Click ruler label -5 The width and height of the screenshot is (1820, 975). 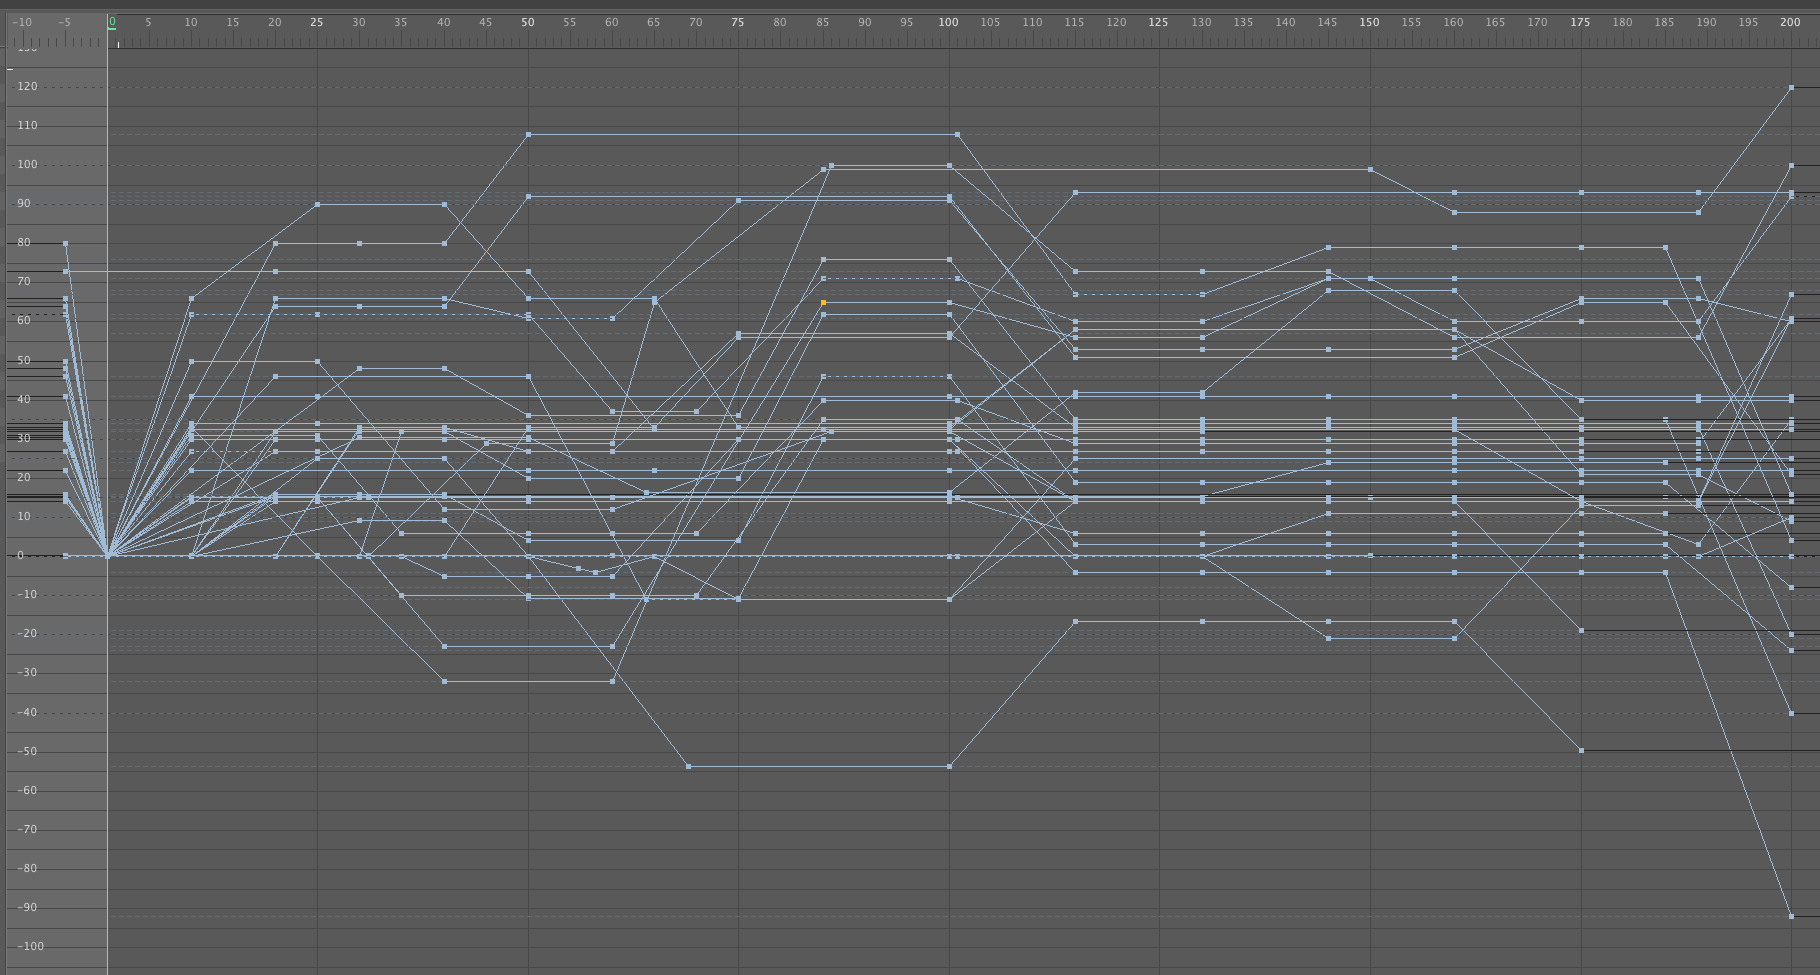[x=64, y=22]
